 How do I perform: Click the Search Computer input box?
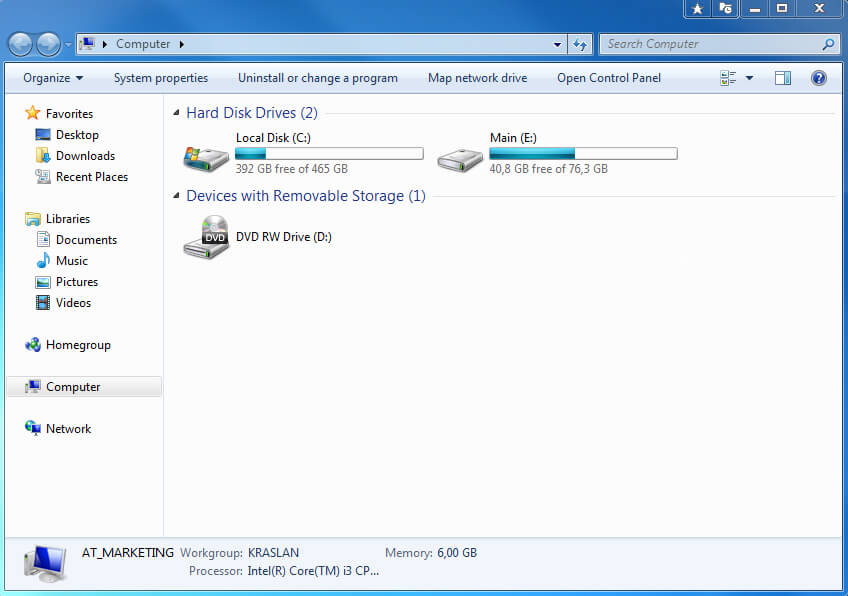click(x=710, y=44)
